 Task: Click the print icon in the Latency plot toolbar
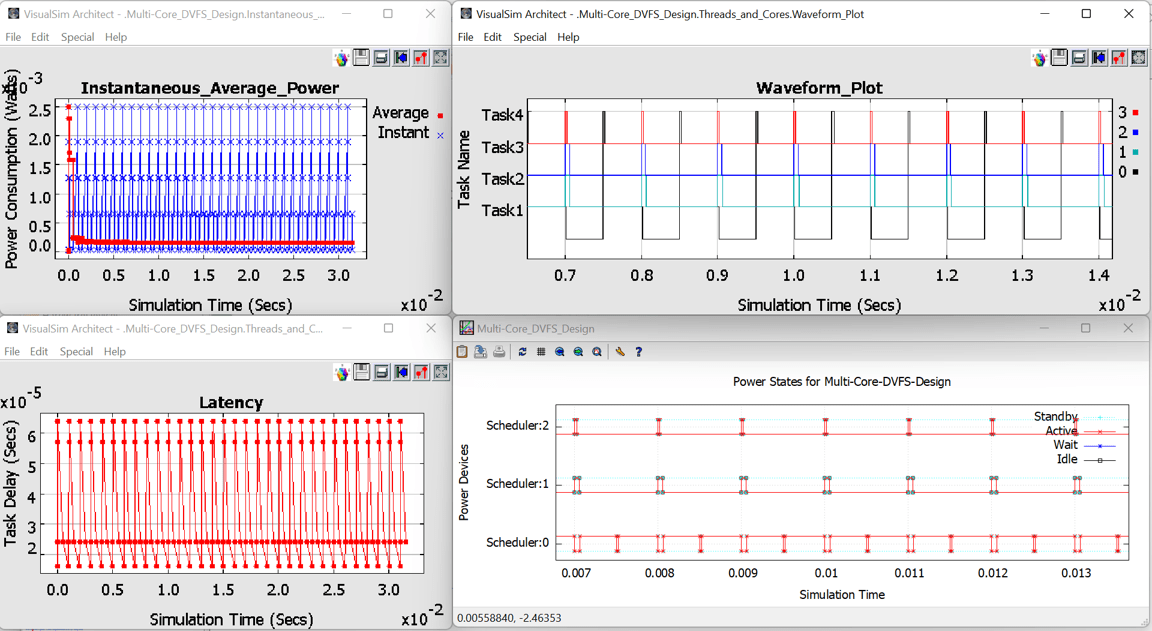pos(381,372)
